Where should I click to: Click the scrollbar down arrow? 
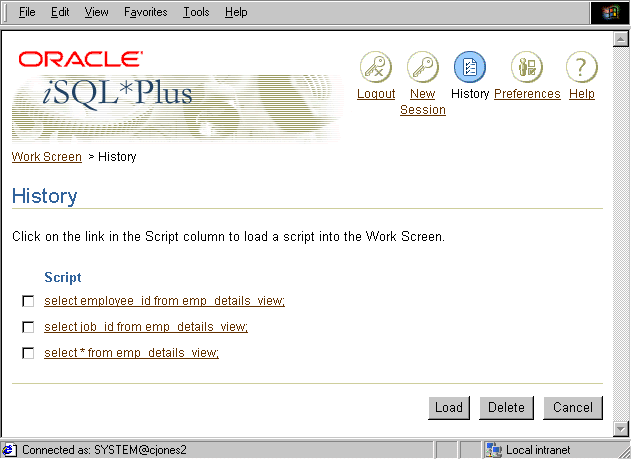click(x=621, y=428)
